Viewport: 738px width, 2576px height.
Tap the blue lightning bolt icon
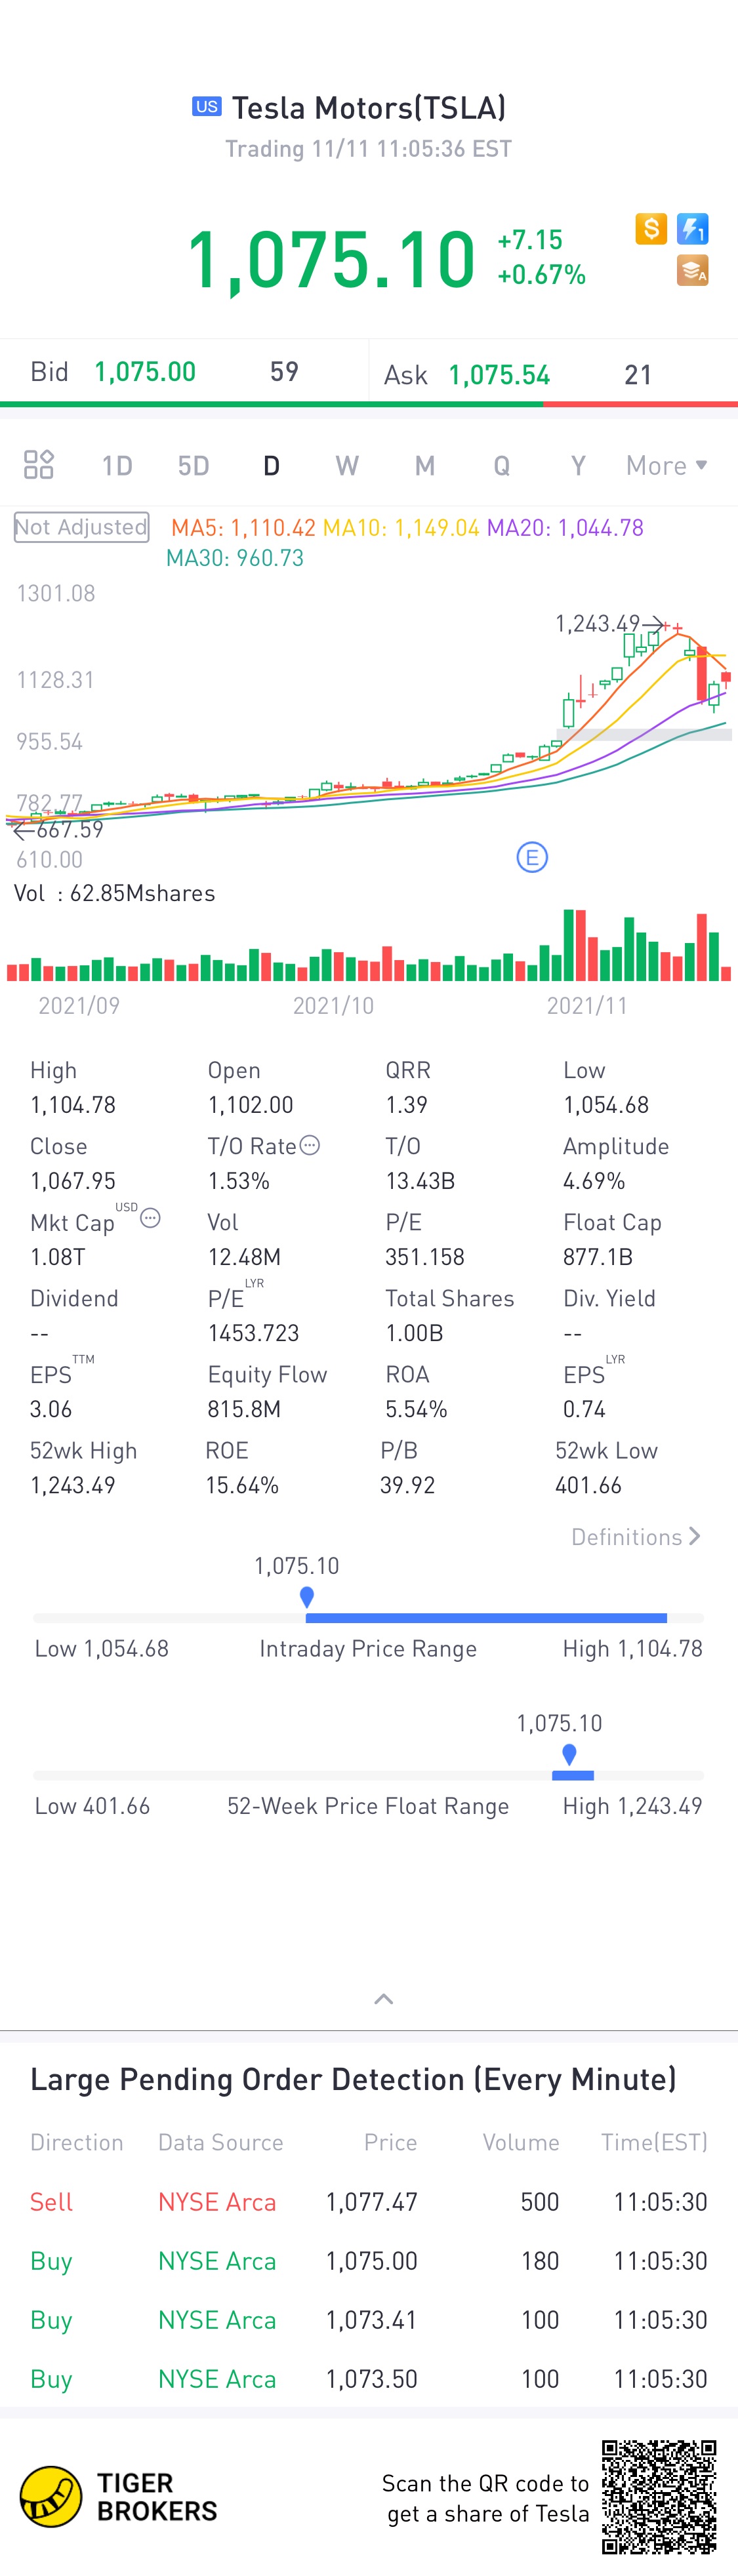pyautogui.click(x=693, y=229)
